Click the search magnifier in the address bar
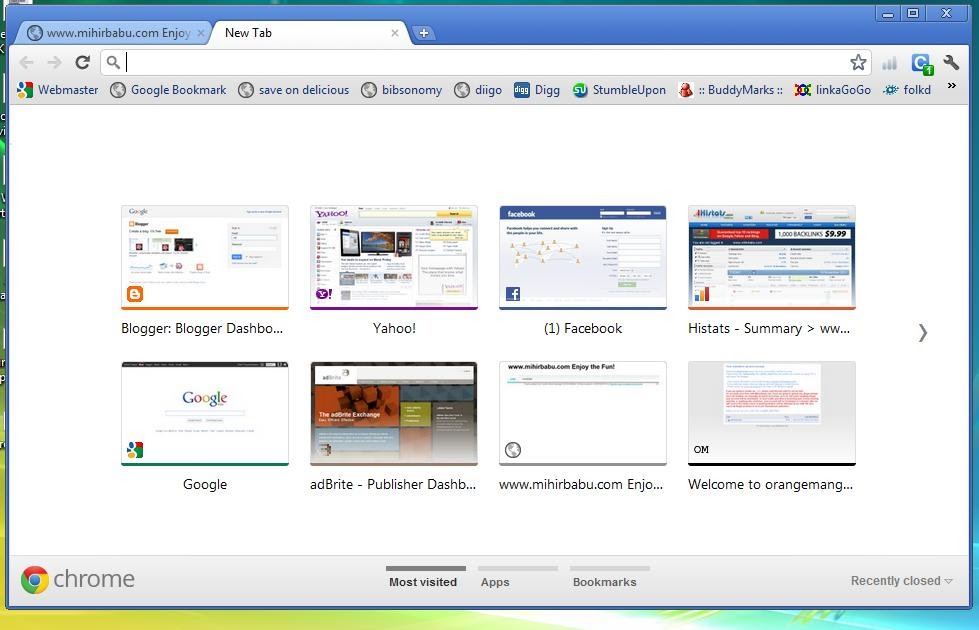The width and height of the screenshot is (979, 630). [113, 62]
